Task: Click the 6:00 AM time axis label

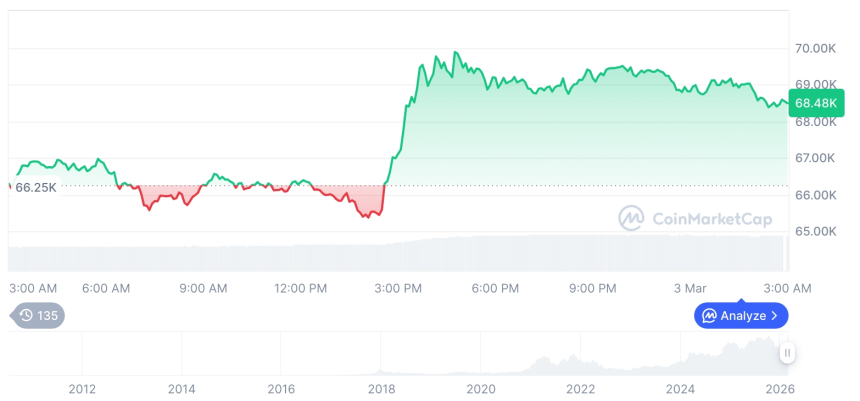Action: pos(106,288)
